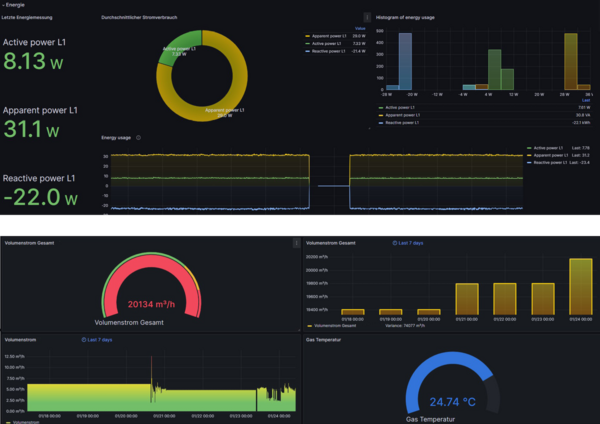Screen dimensions: 600x424
Task: Sort the pie legend by Value header
Action: 360,28
